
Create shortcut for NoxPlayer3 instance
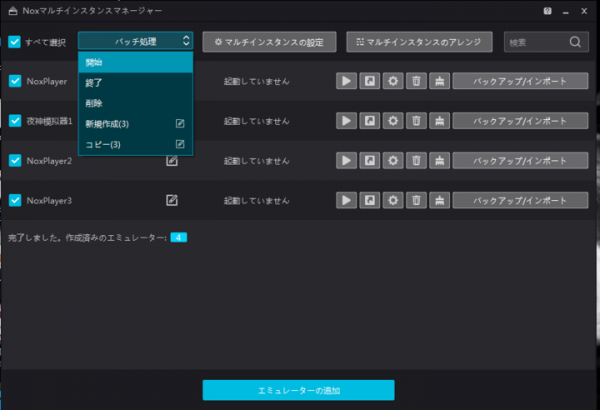tap(370, 200)
